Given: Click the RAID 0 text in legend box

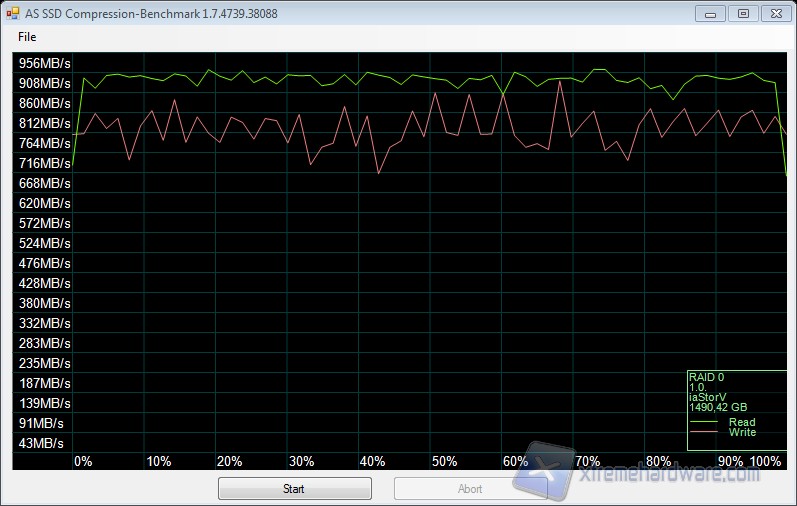Looking at the screenshot, I should coord(706,377).
